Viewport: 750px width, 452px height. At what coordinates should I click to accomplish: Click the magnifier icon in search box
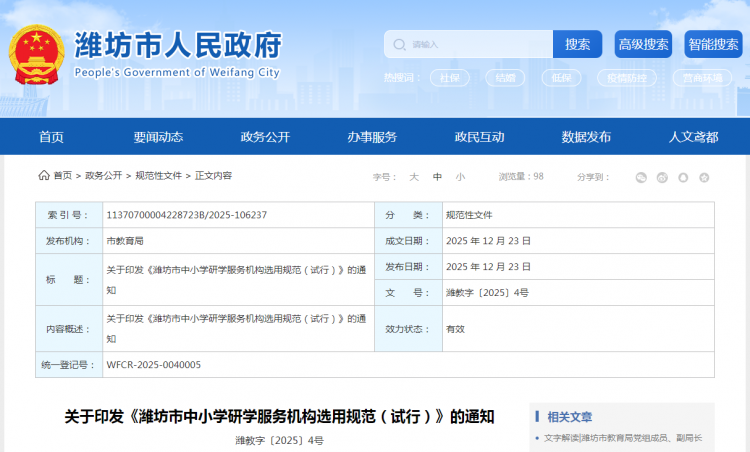[400, 44]
